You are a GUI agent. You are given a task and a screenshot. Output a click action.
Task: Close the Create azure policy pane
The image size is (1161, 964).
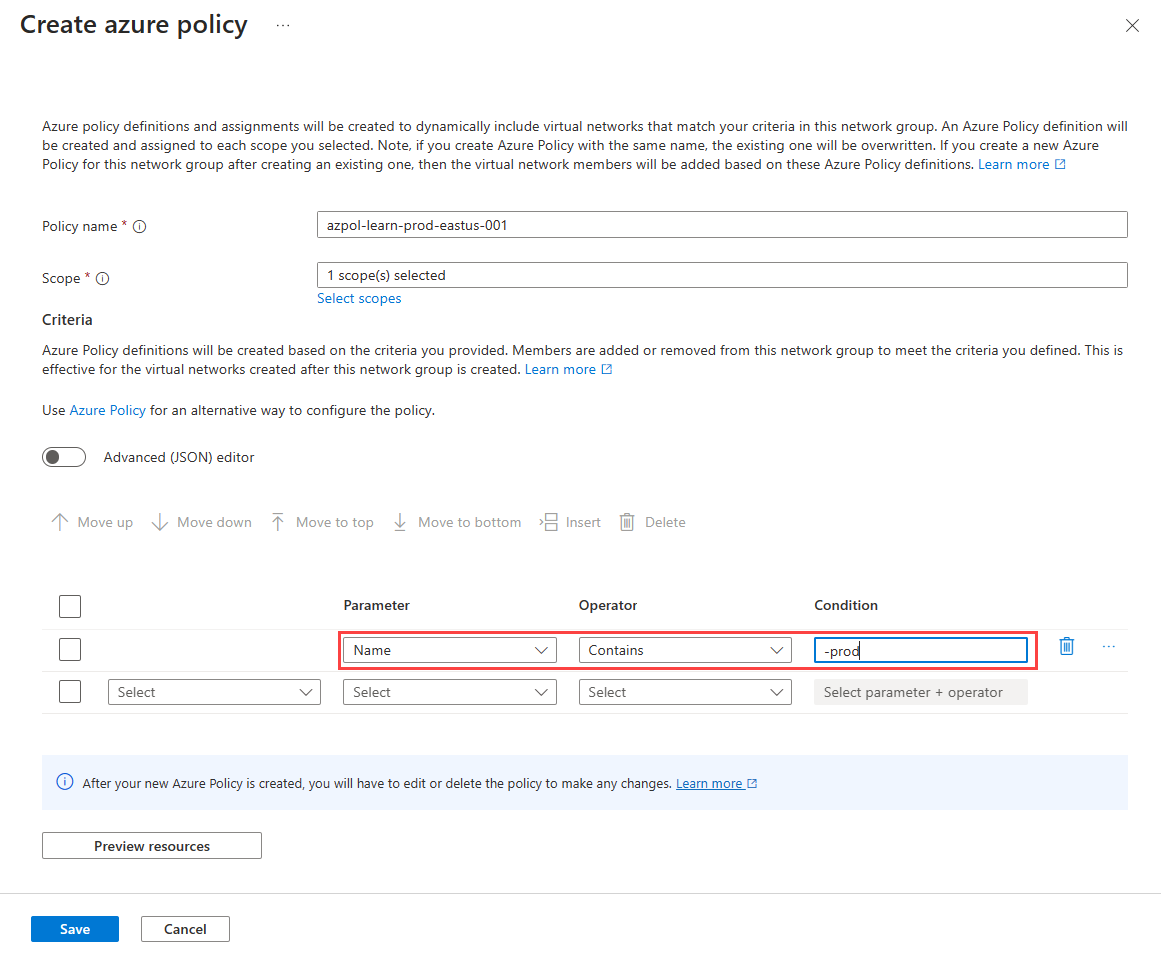(x=1132, y=26)
